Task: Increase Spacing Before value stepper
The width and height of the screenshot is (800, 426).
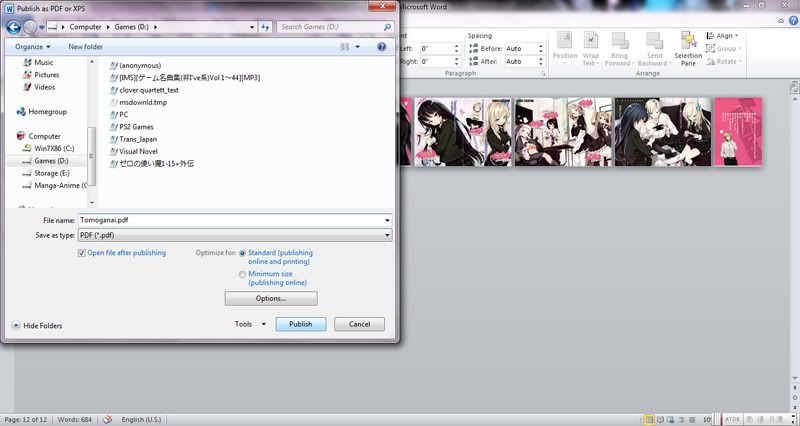Action: click(x=541, y=46)
